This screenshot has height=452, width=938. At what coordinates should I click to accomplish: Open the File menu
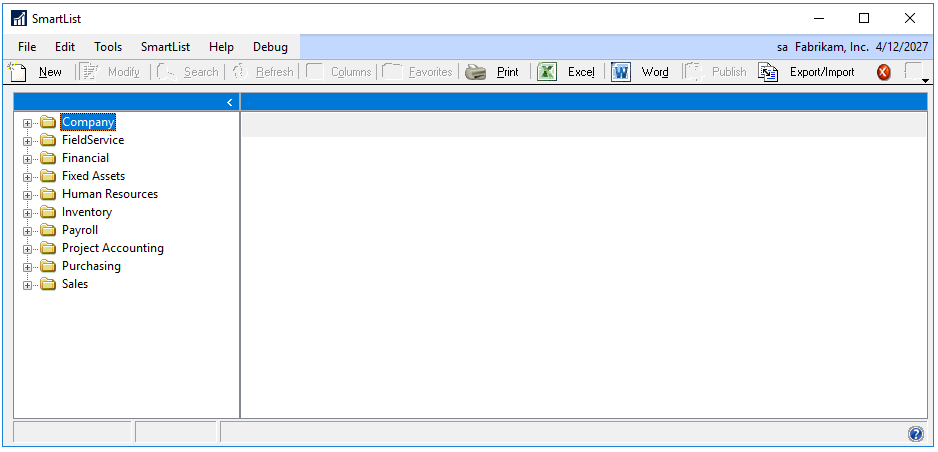click(27, 47)
